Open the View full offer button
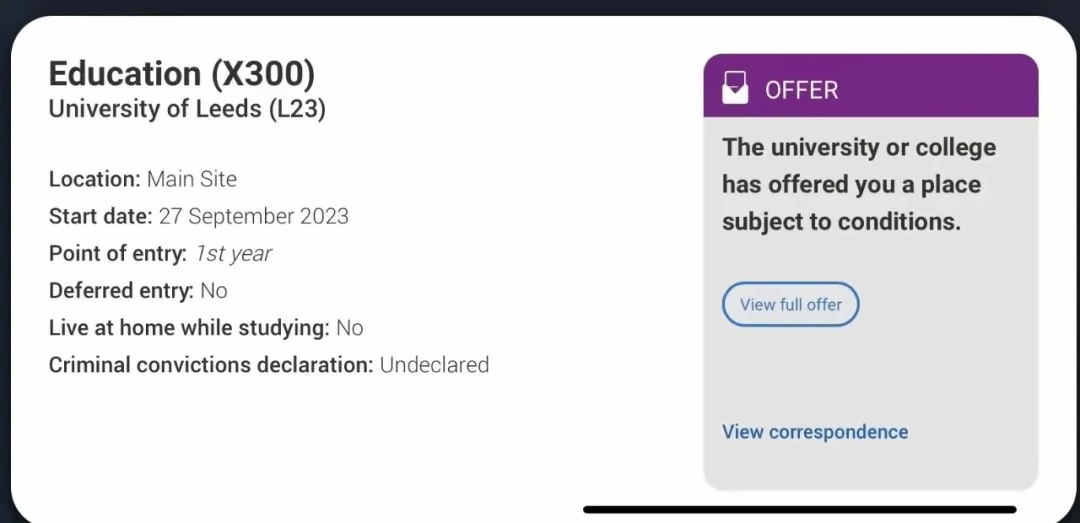Image resolution: width=1080 pixels, height=523 pixels. pyautogui.click(x=791, y=304)
